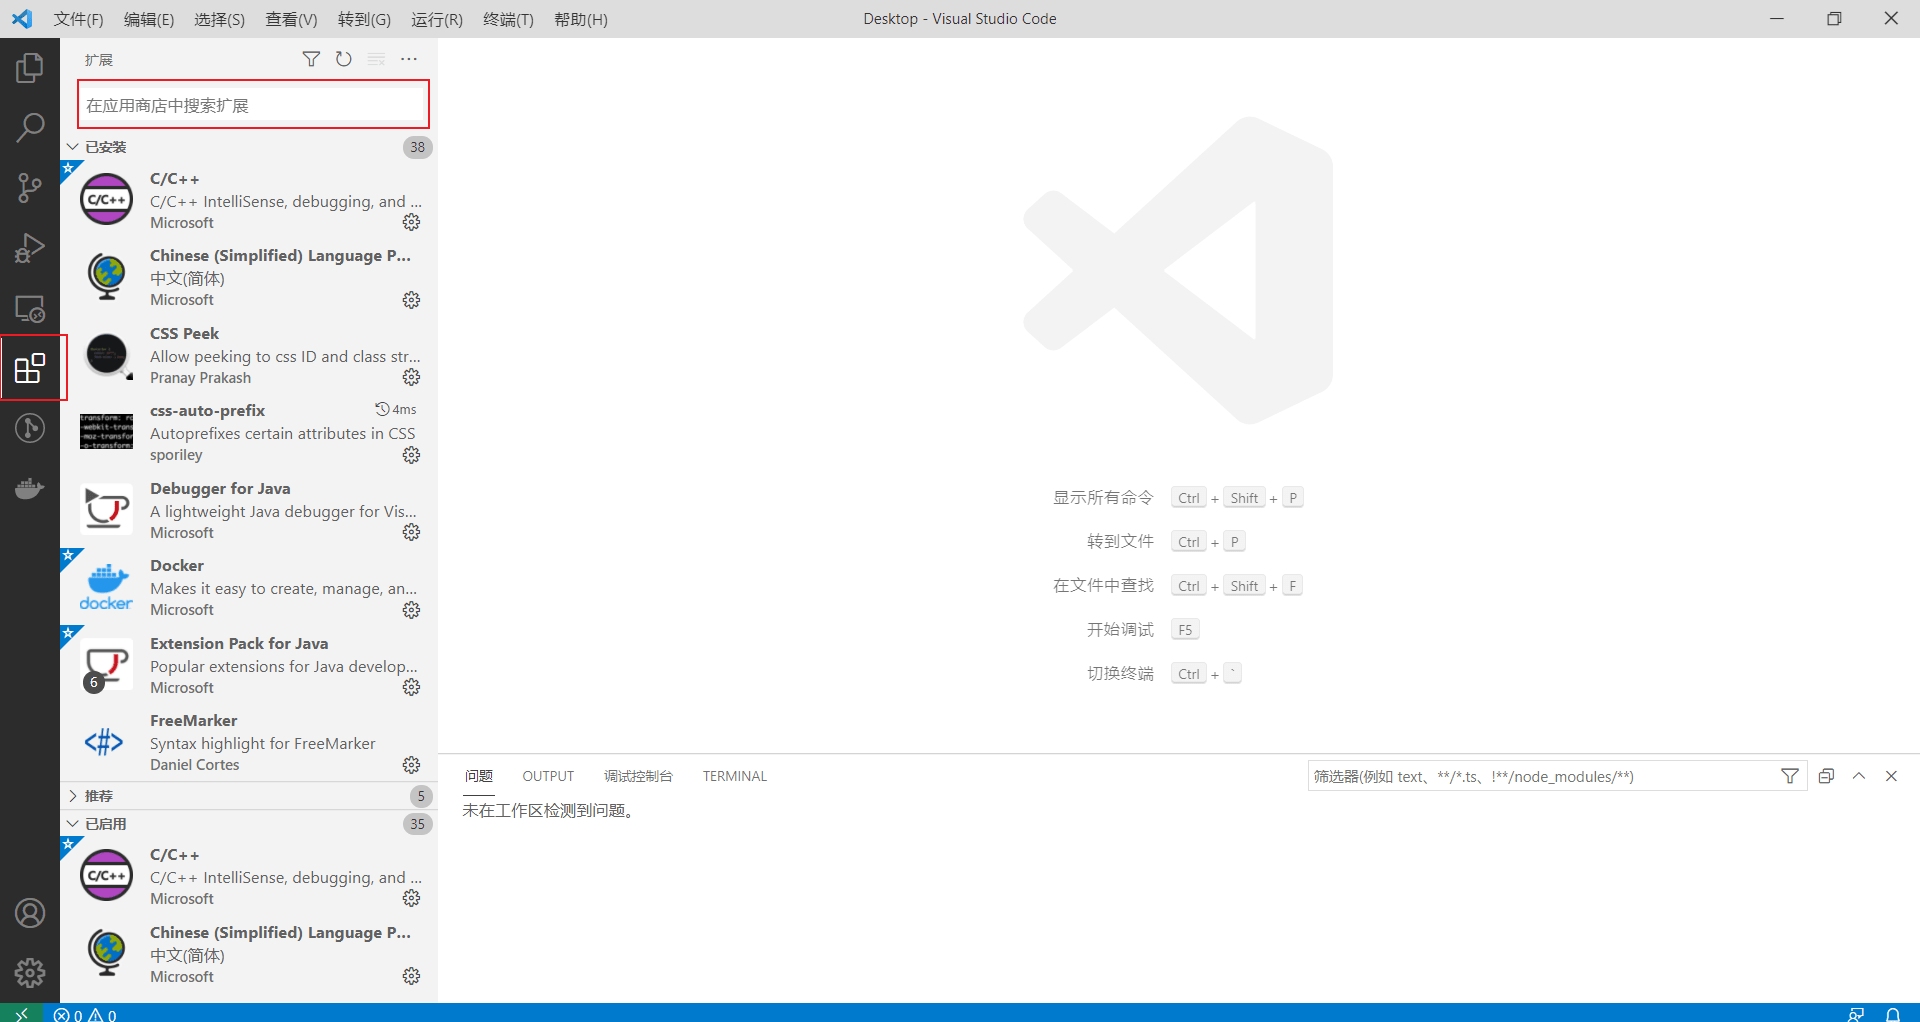This screenshot has width=1920, height=1022.
Task: Open manage gear for FreeMarker extension
Action: 411,765
